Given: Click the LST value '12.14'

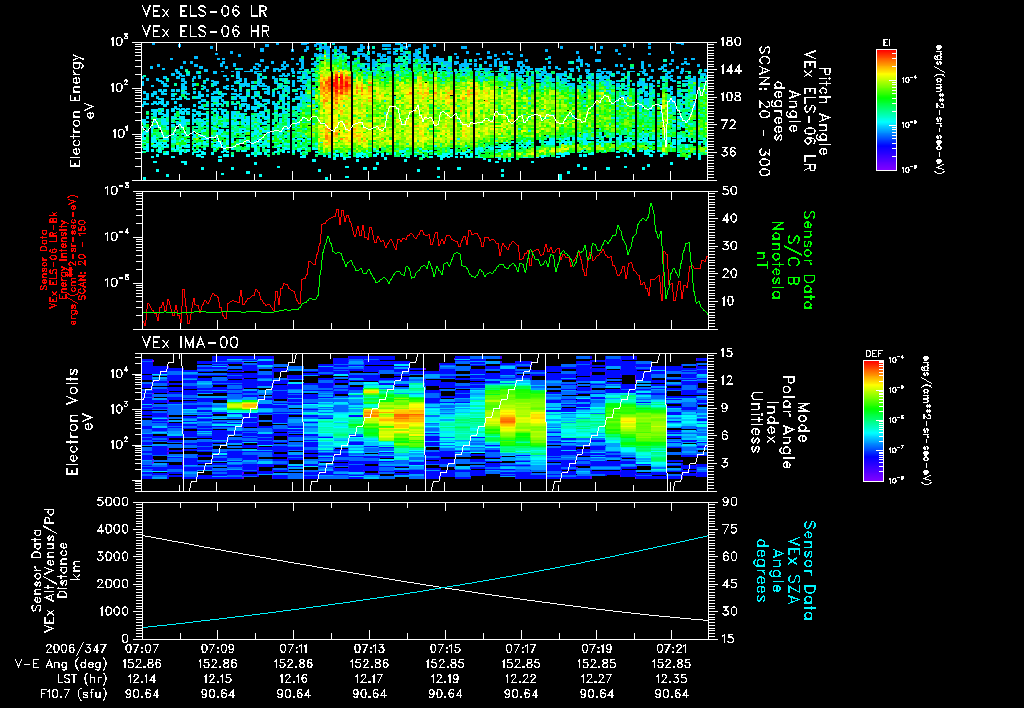Looking at the screenshot, I should pos(142,679).
